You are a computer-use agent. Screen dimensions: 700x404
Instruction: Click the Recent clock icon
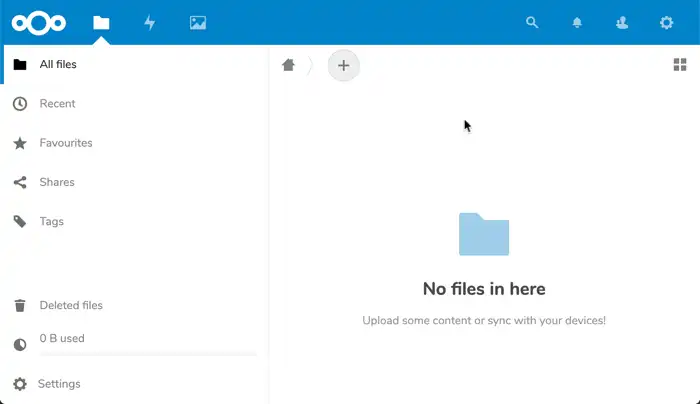click(x=20, y=104)
